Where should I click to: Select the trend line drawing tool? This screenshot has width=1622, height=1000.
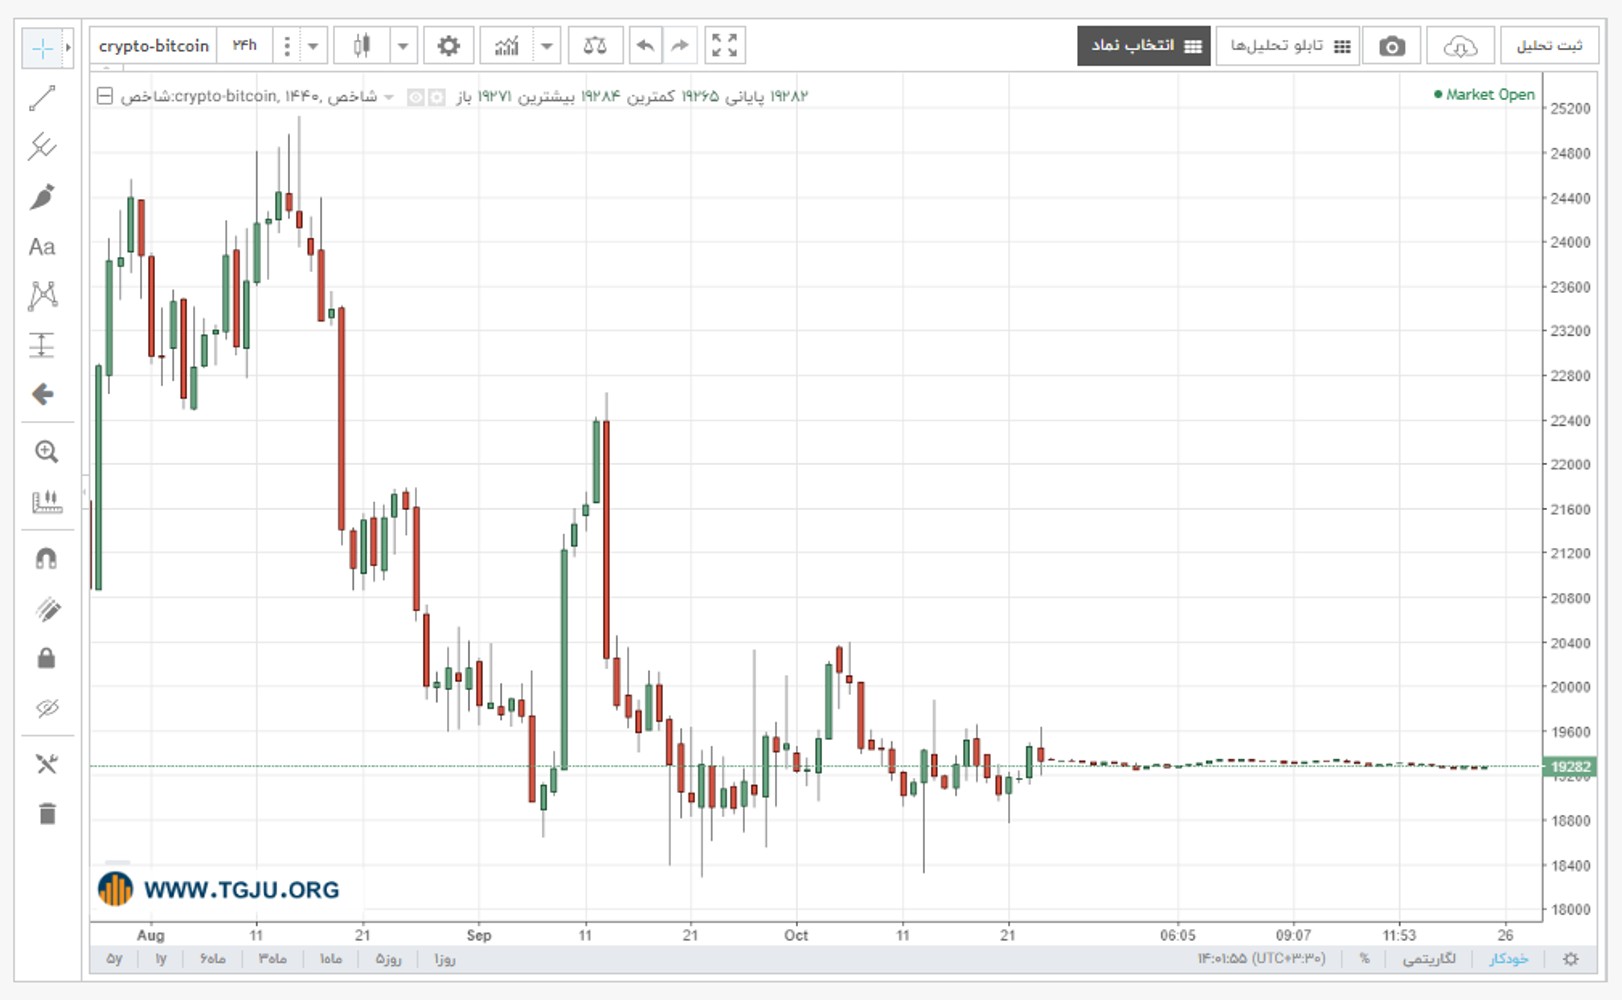tap(42, 98)
